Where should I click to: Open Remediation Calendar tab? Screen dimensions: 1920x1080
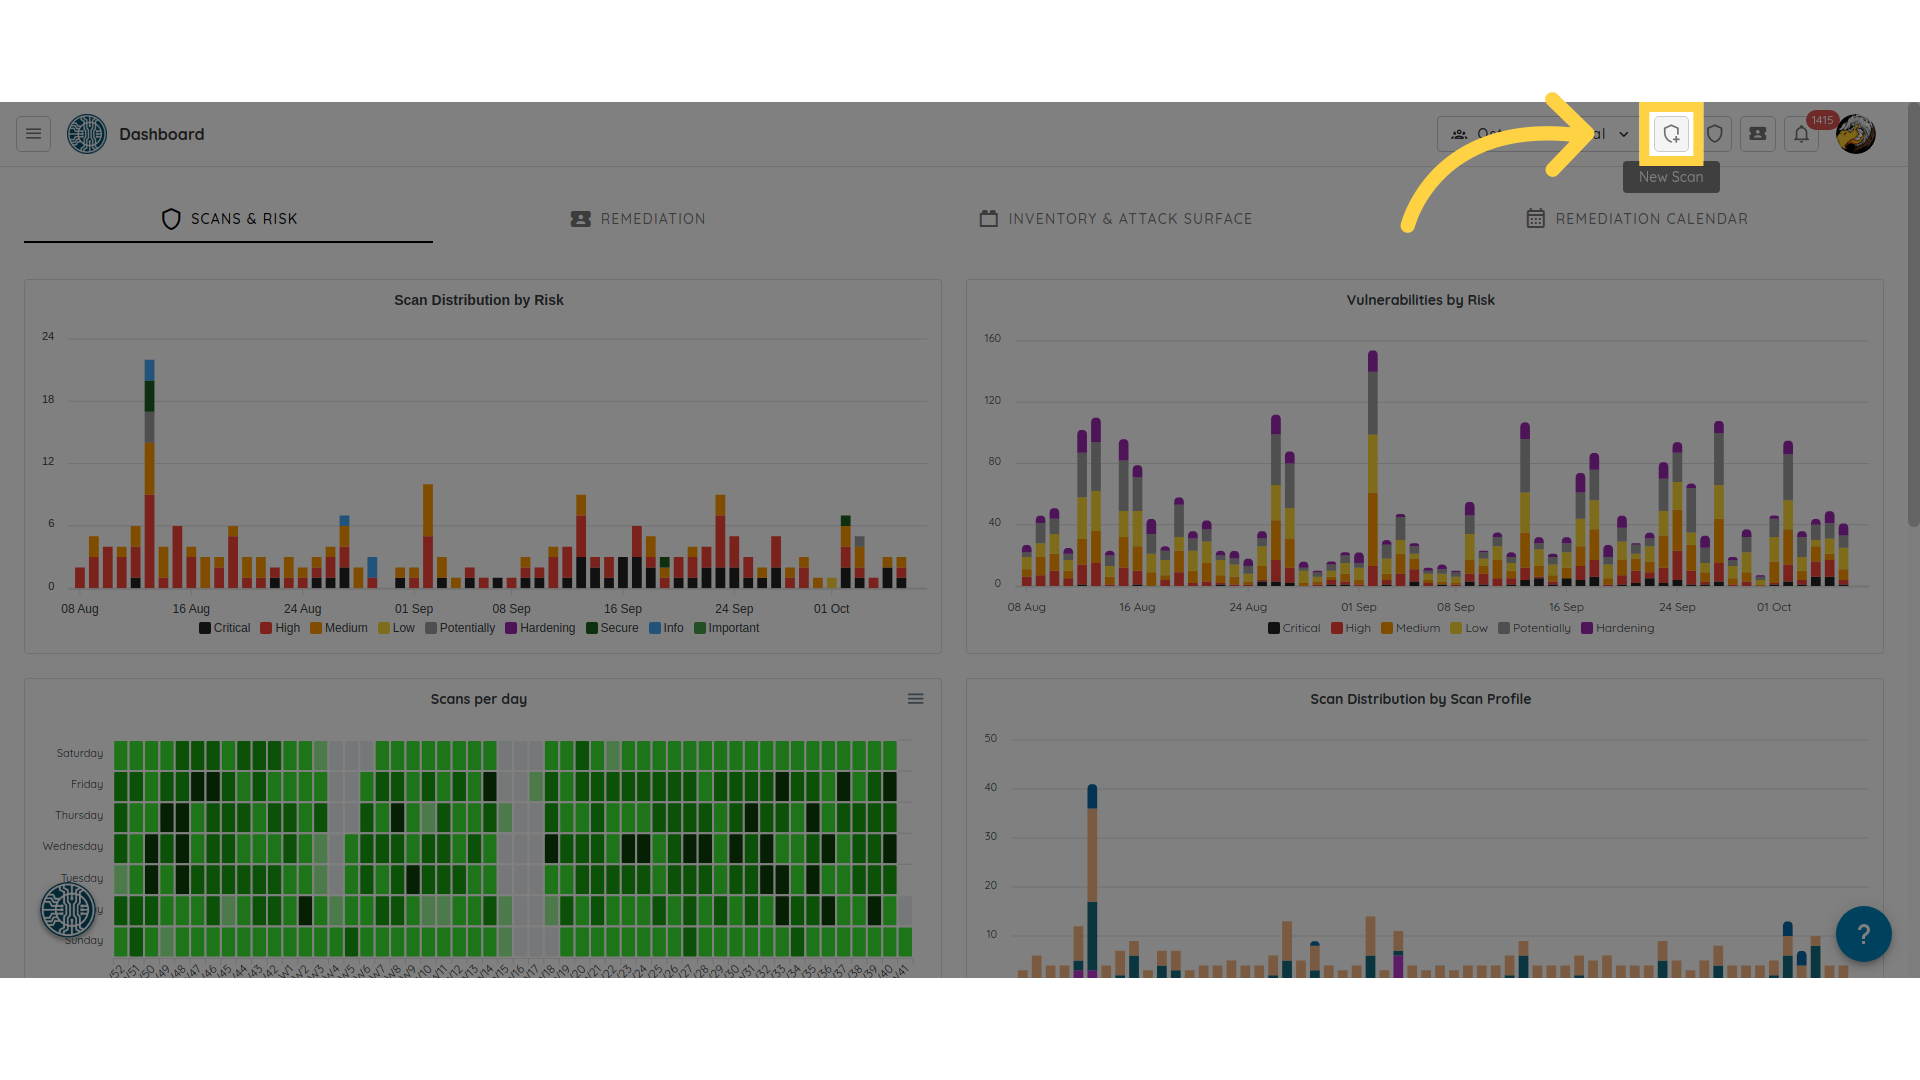1637,219
